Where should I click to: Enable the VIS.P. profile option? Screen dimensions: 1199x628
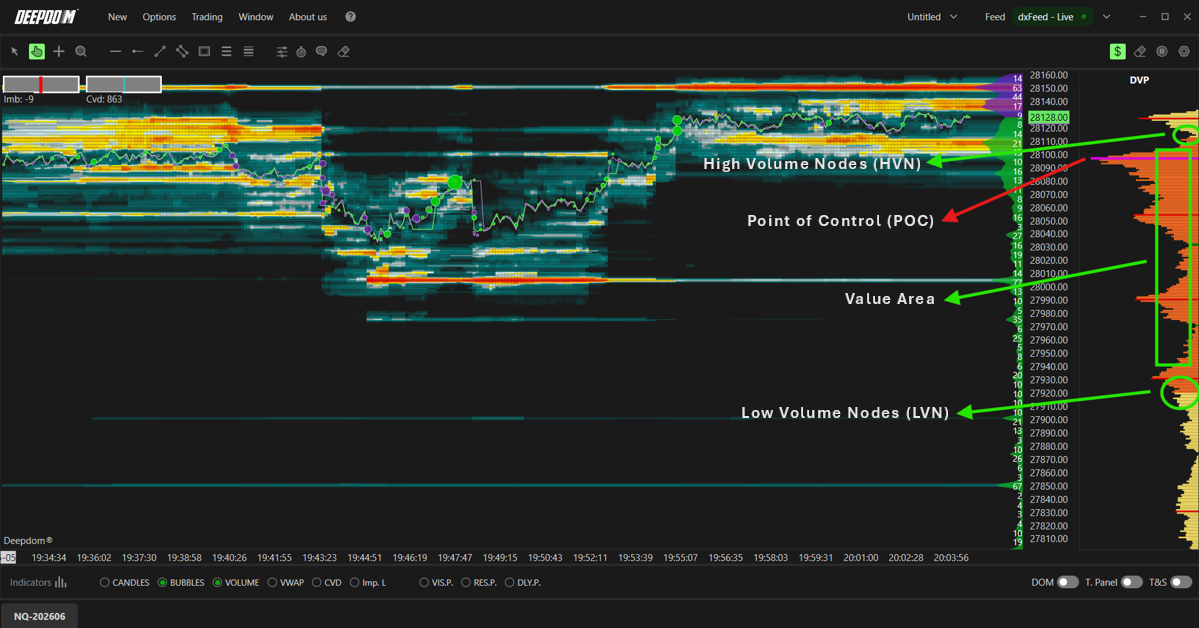[x=424, y=583]
